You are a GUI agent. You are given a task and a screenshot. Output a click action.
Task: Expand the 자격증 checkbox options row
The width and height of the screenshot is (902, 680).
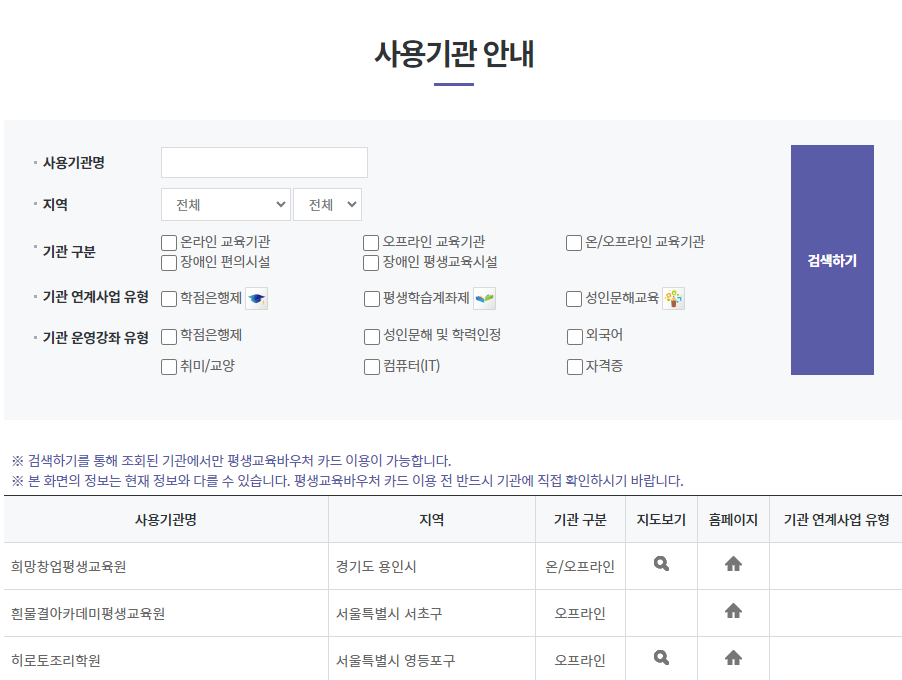pyautogui.click(x=573, y=369)
